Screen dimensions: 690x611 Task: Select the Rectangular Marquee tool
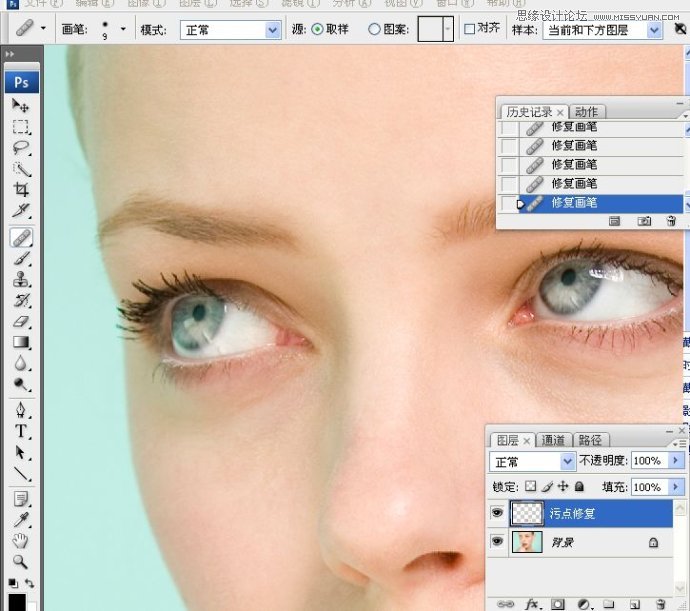point(20,126)
